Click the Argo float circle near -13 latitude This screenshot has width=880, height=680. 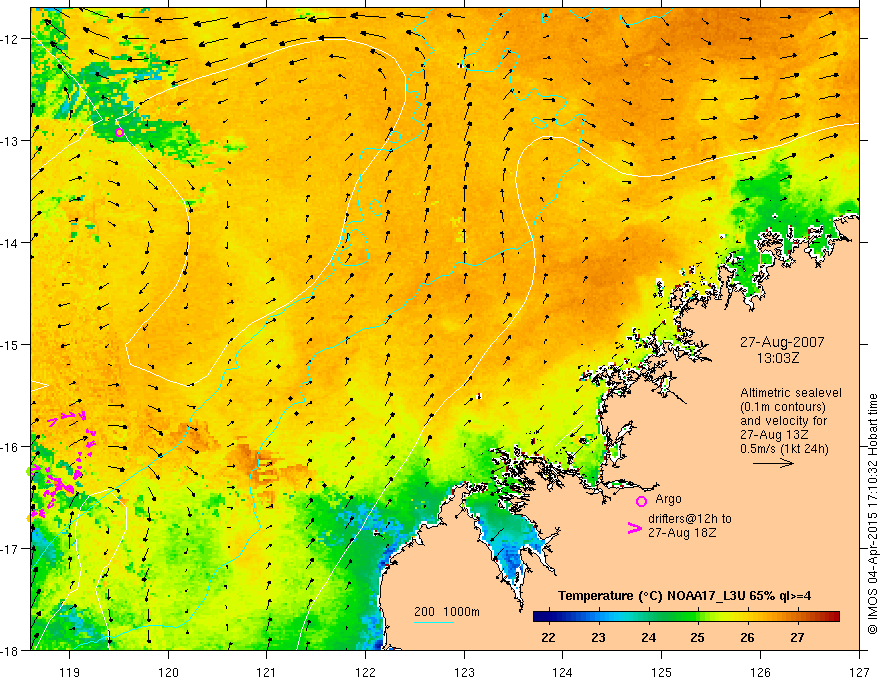coord(120,132)
